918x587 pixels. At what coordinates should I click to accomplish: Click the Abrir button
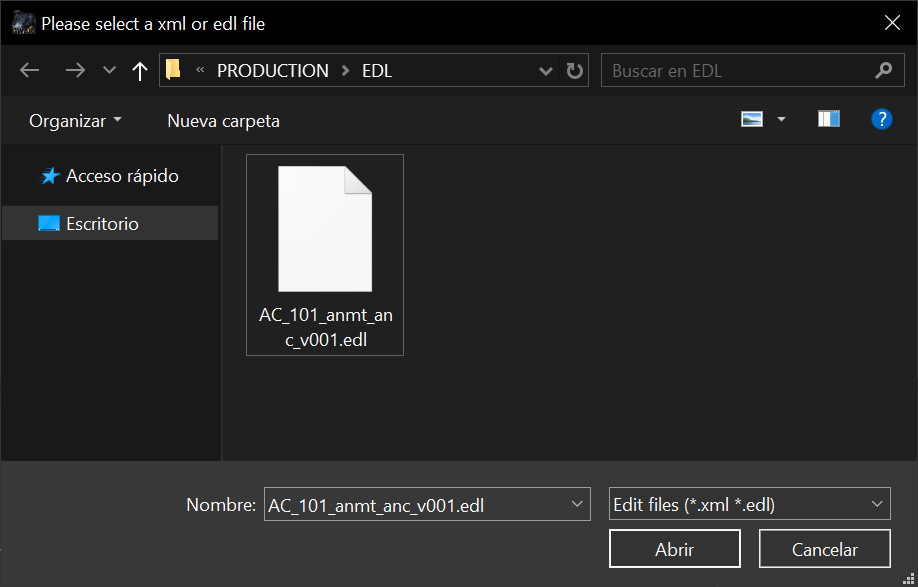(x=674, y=549)
